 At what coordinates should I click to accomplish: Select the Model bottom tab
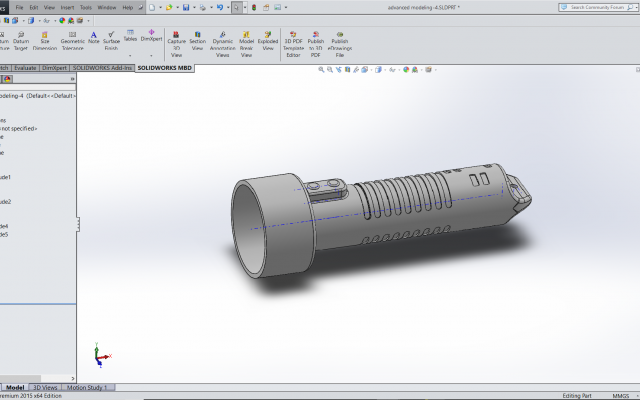(15, 387)
